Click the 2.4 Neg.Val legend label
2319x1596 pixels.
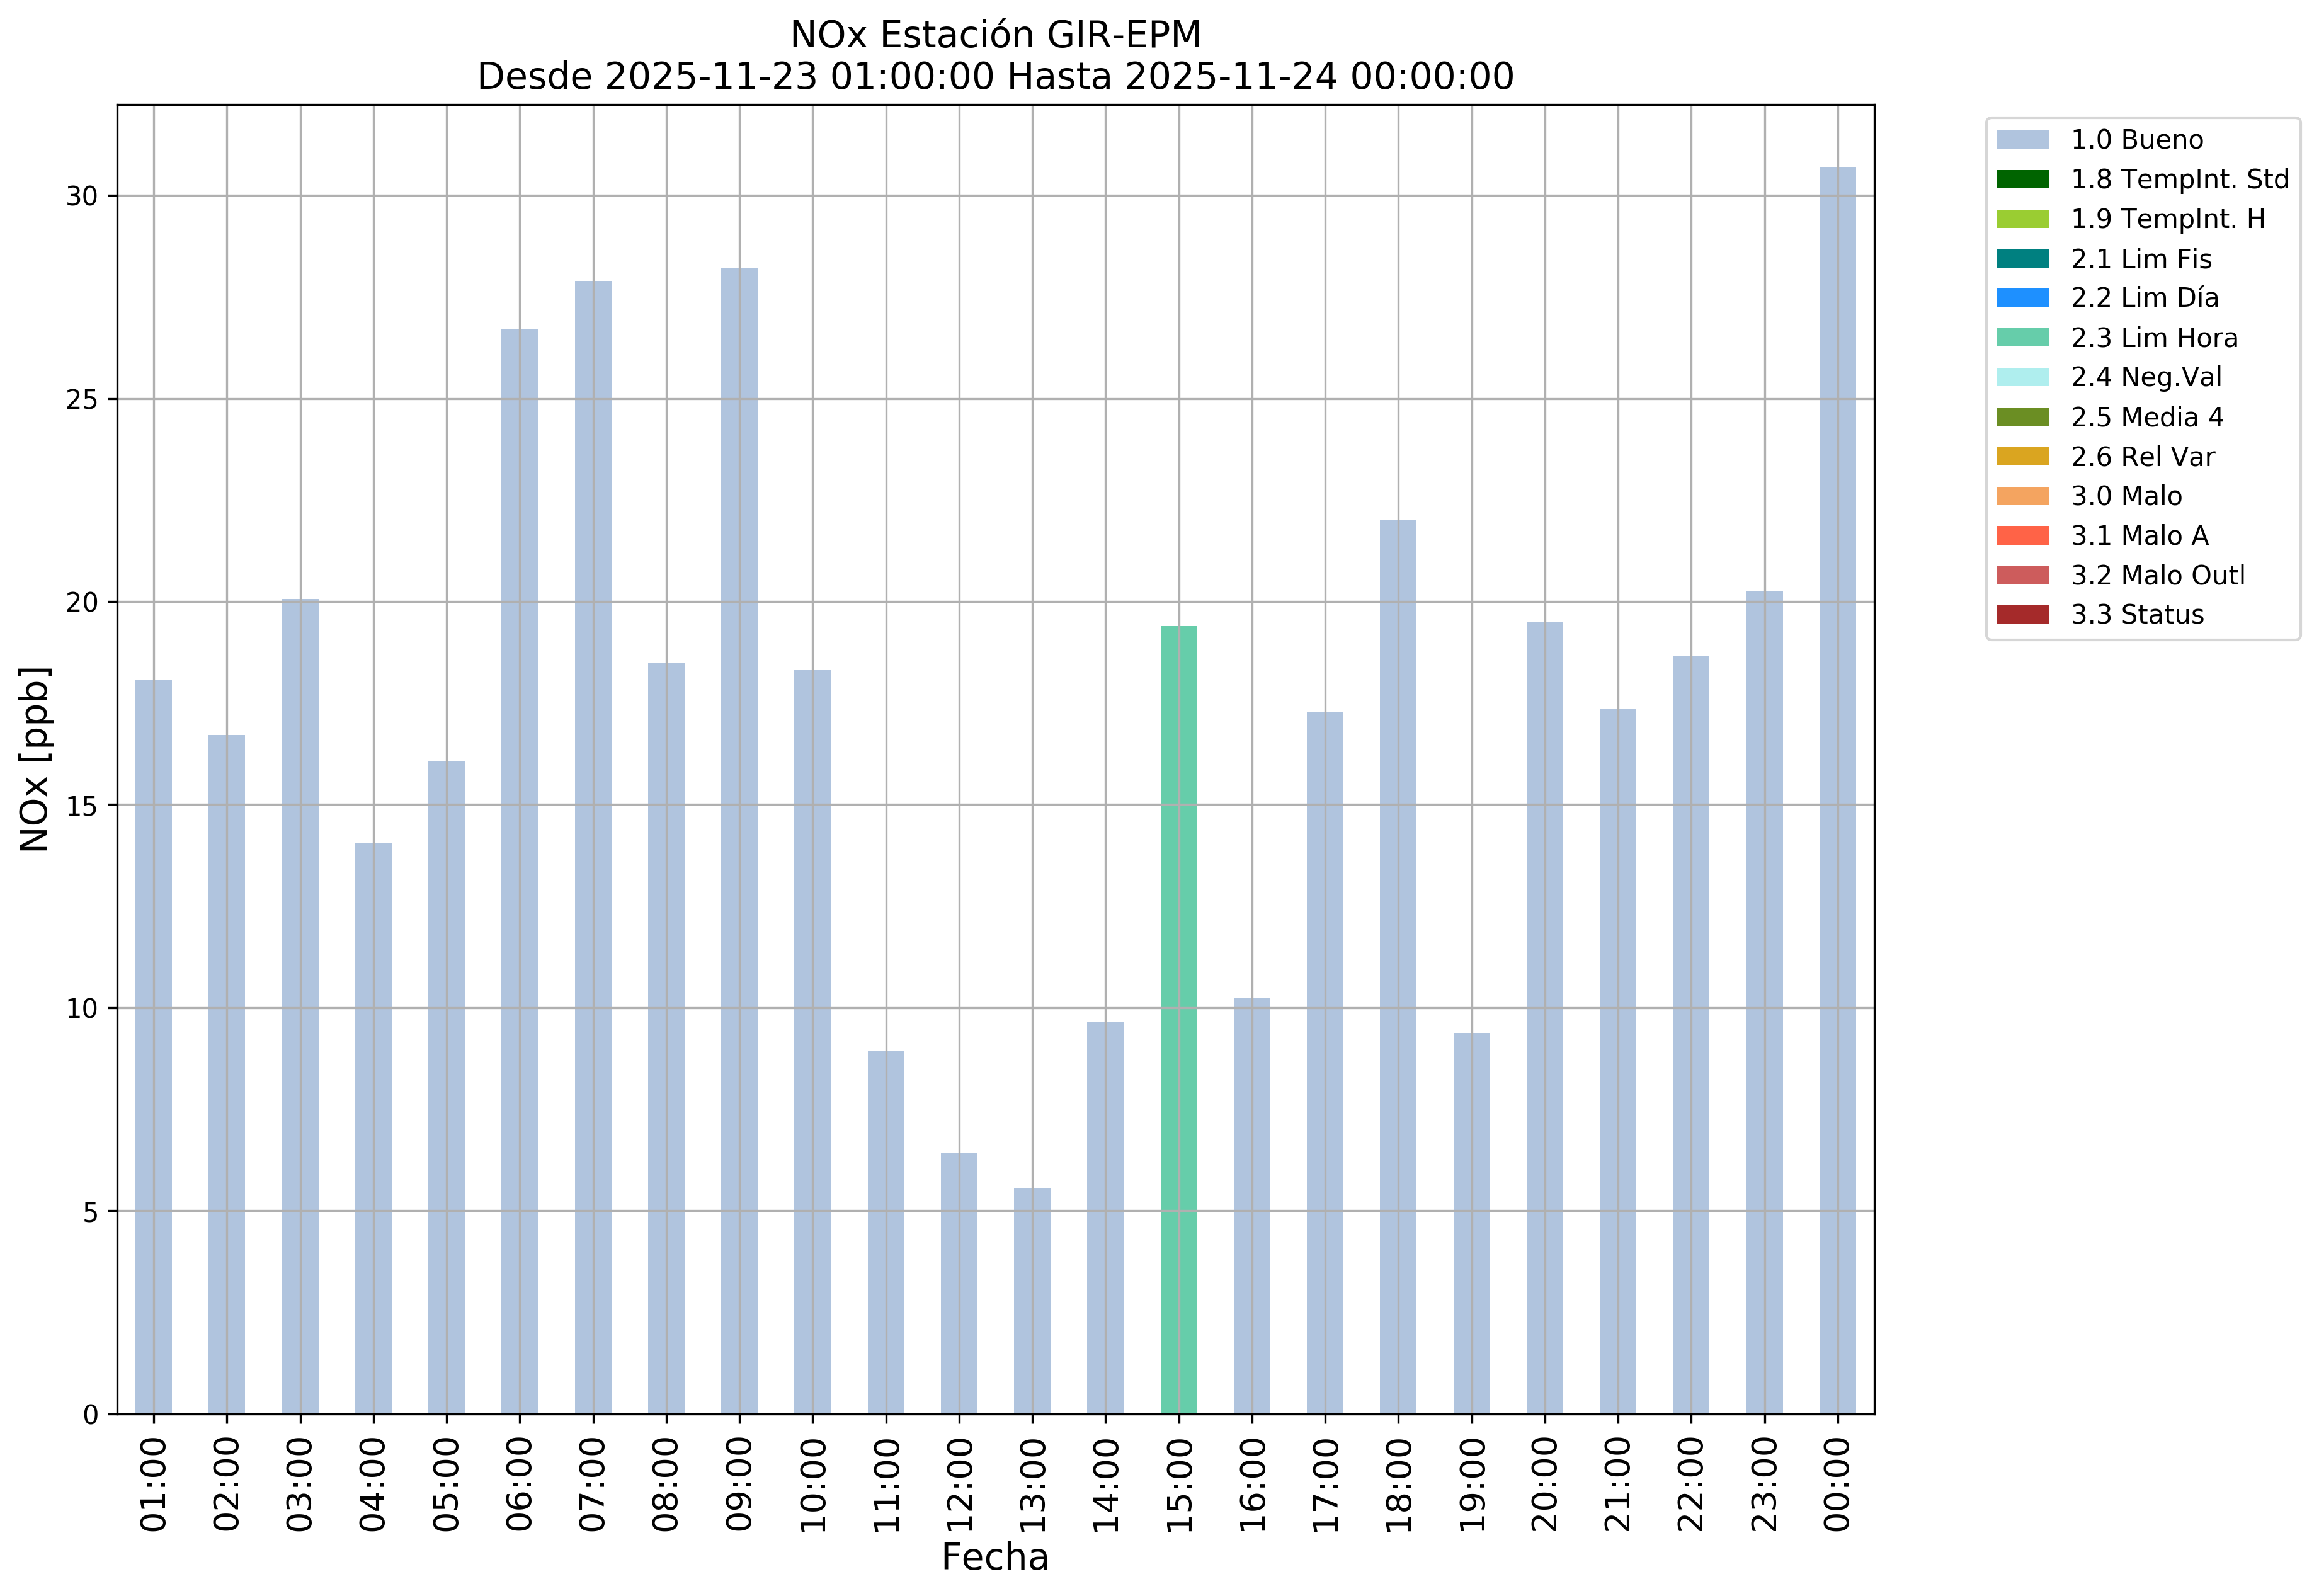coord(2146,377)
